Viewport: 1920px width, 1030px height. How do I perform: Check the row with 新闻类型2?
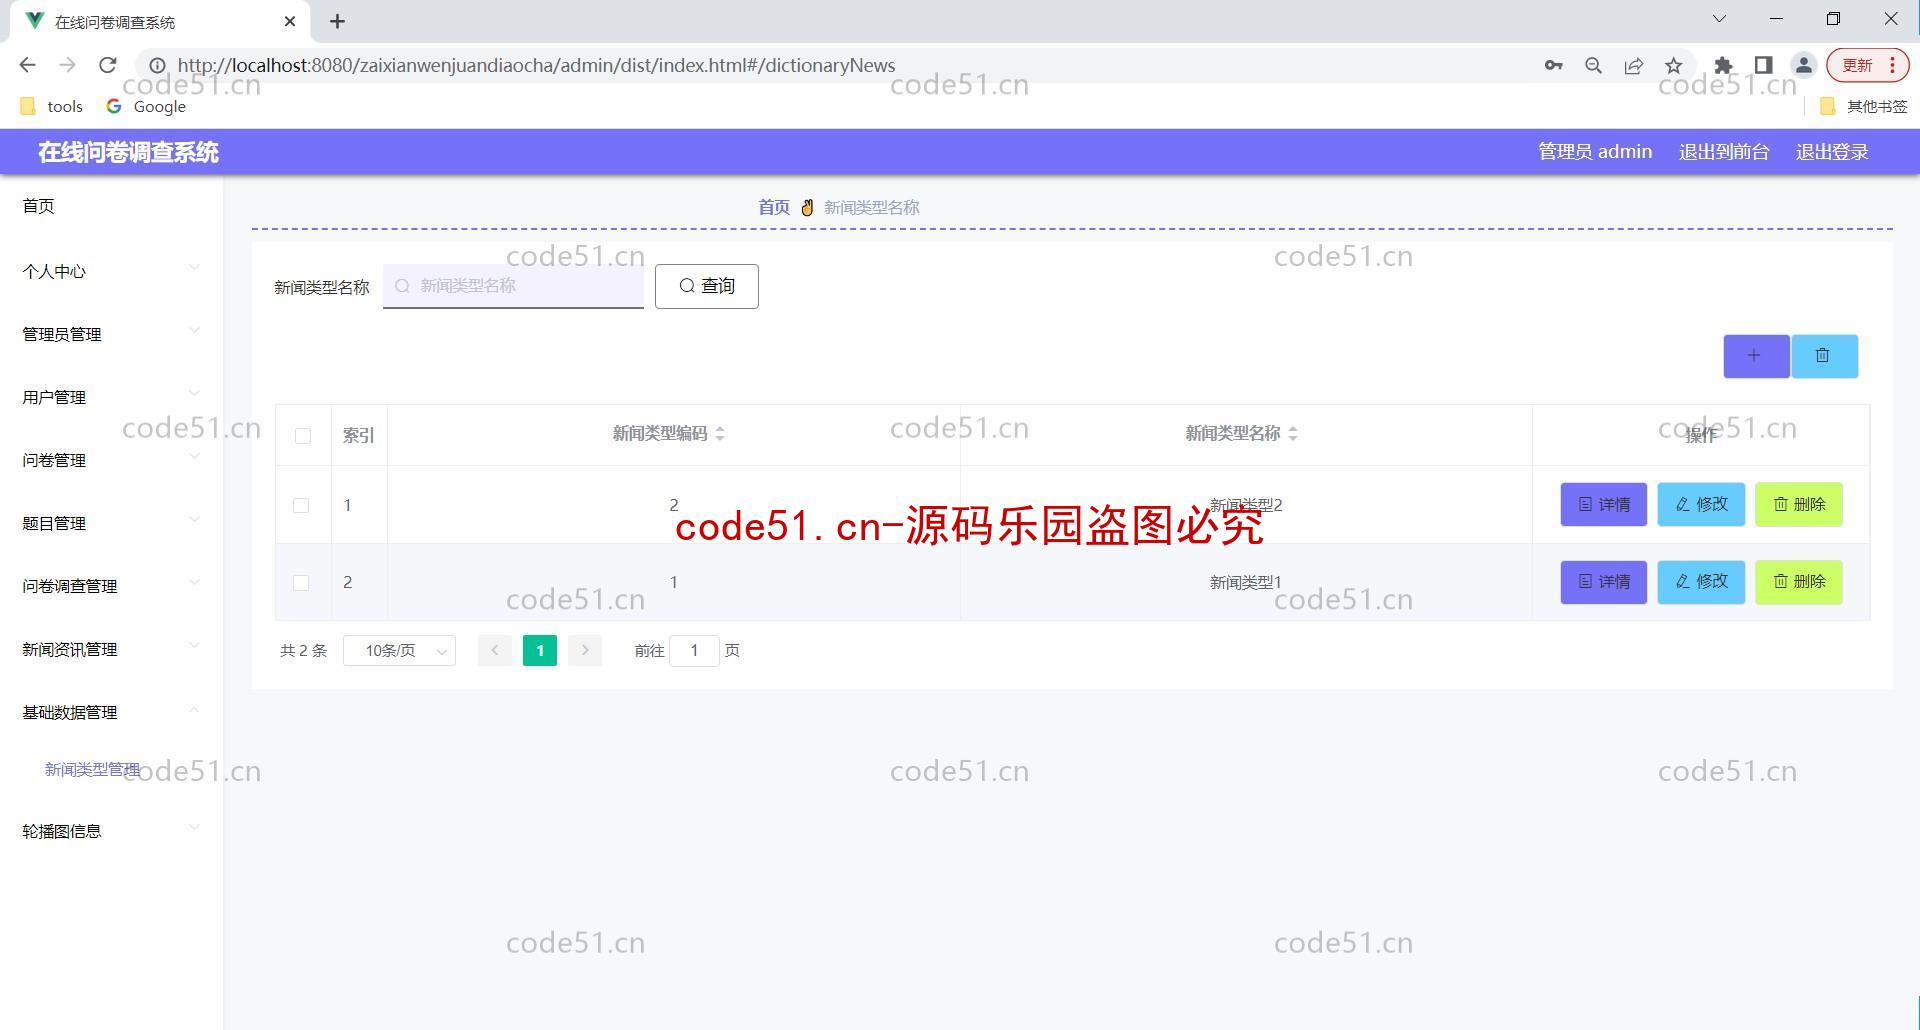click(301, 505)
